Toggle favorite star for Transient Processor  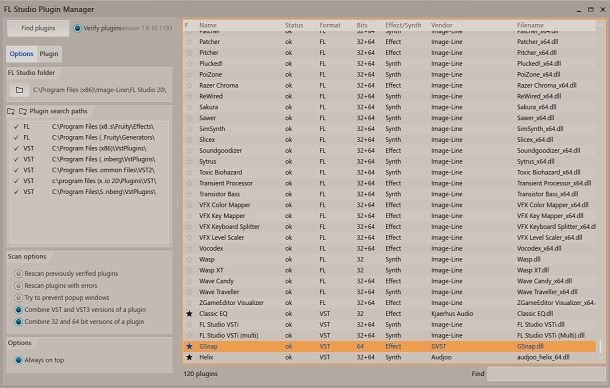tap(189, 183)
